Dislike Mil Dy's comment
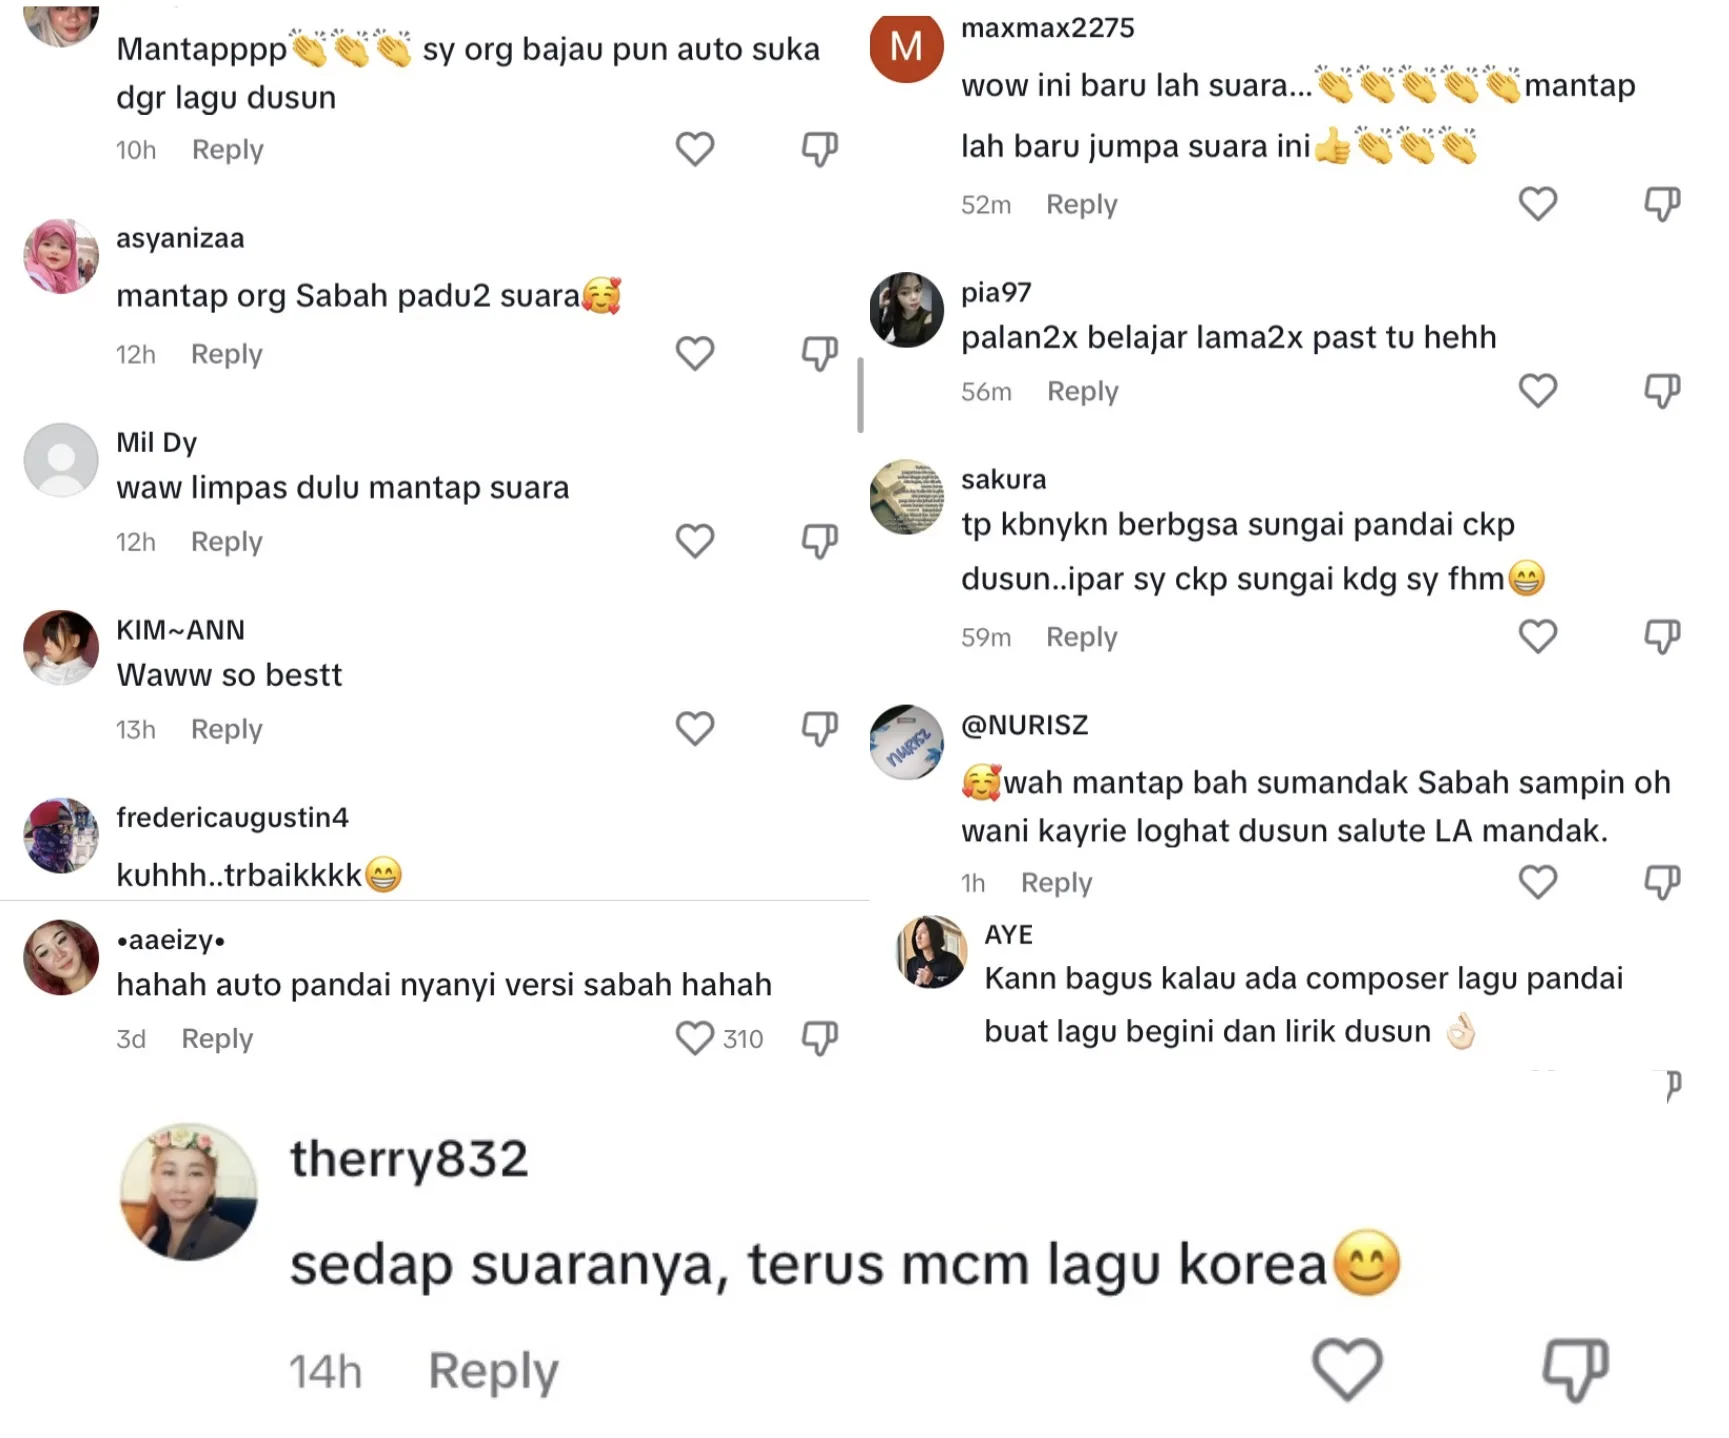Image resolution: width=1729 pixels, height=1438 pixels. [819, 541]
